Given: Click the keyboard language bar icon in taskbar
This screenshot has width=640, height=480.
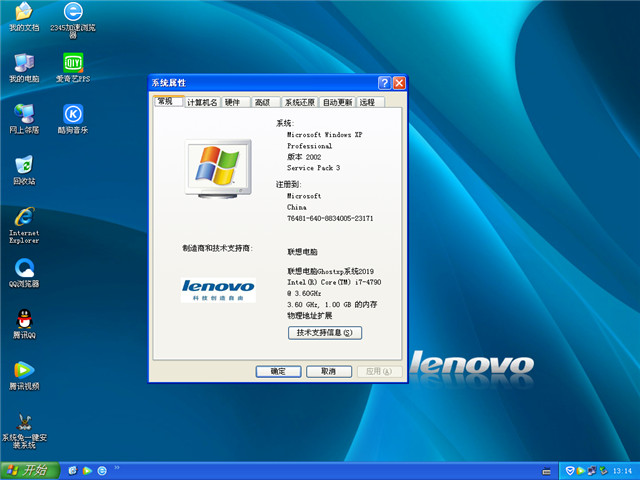Looking at the screenshot, I should pyautogui.click(x=547, y=471).
